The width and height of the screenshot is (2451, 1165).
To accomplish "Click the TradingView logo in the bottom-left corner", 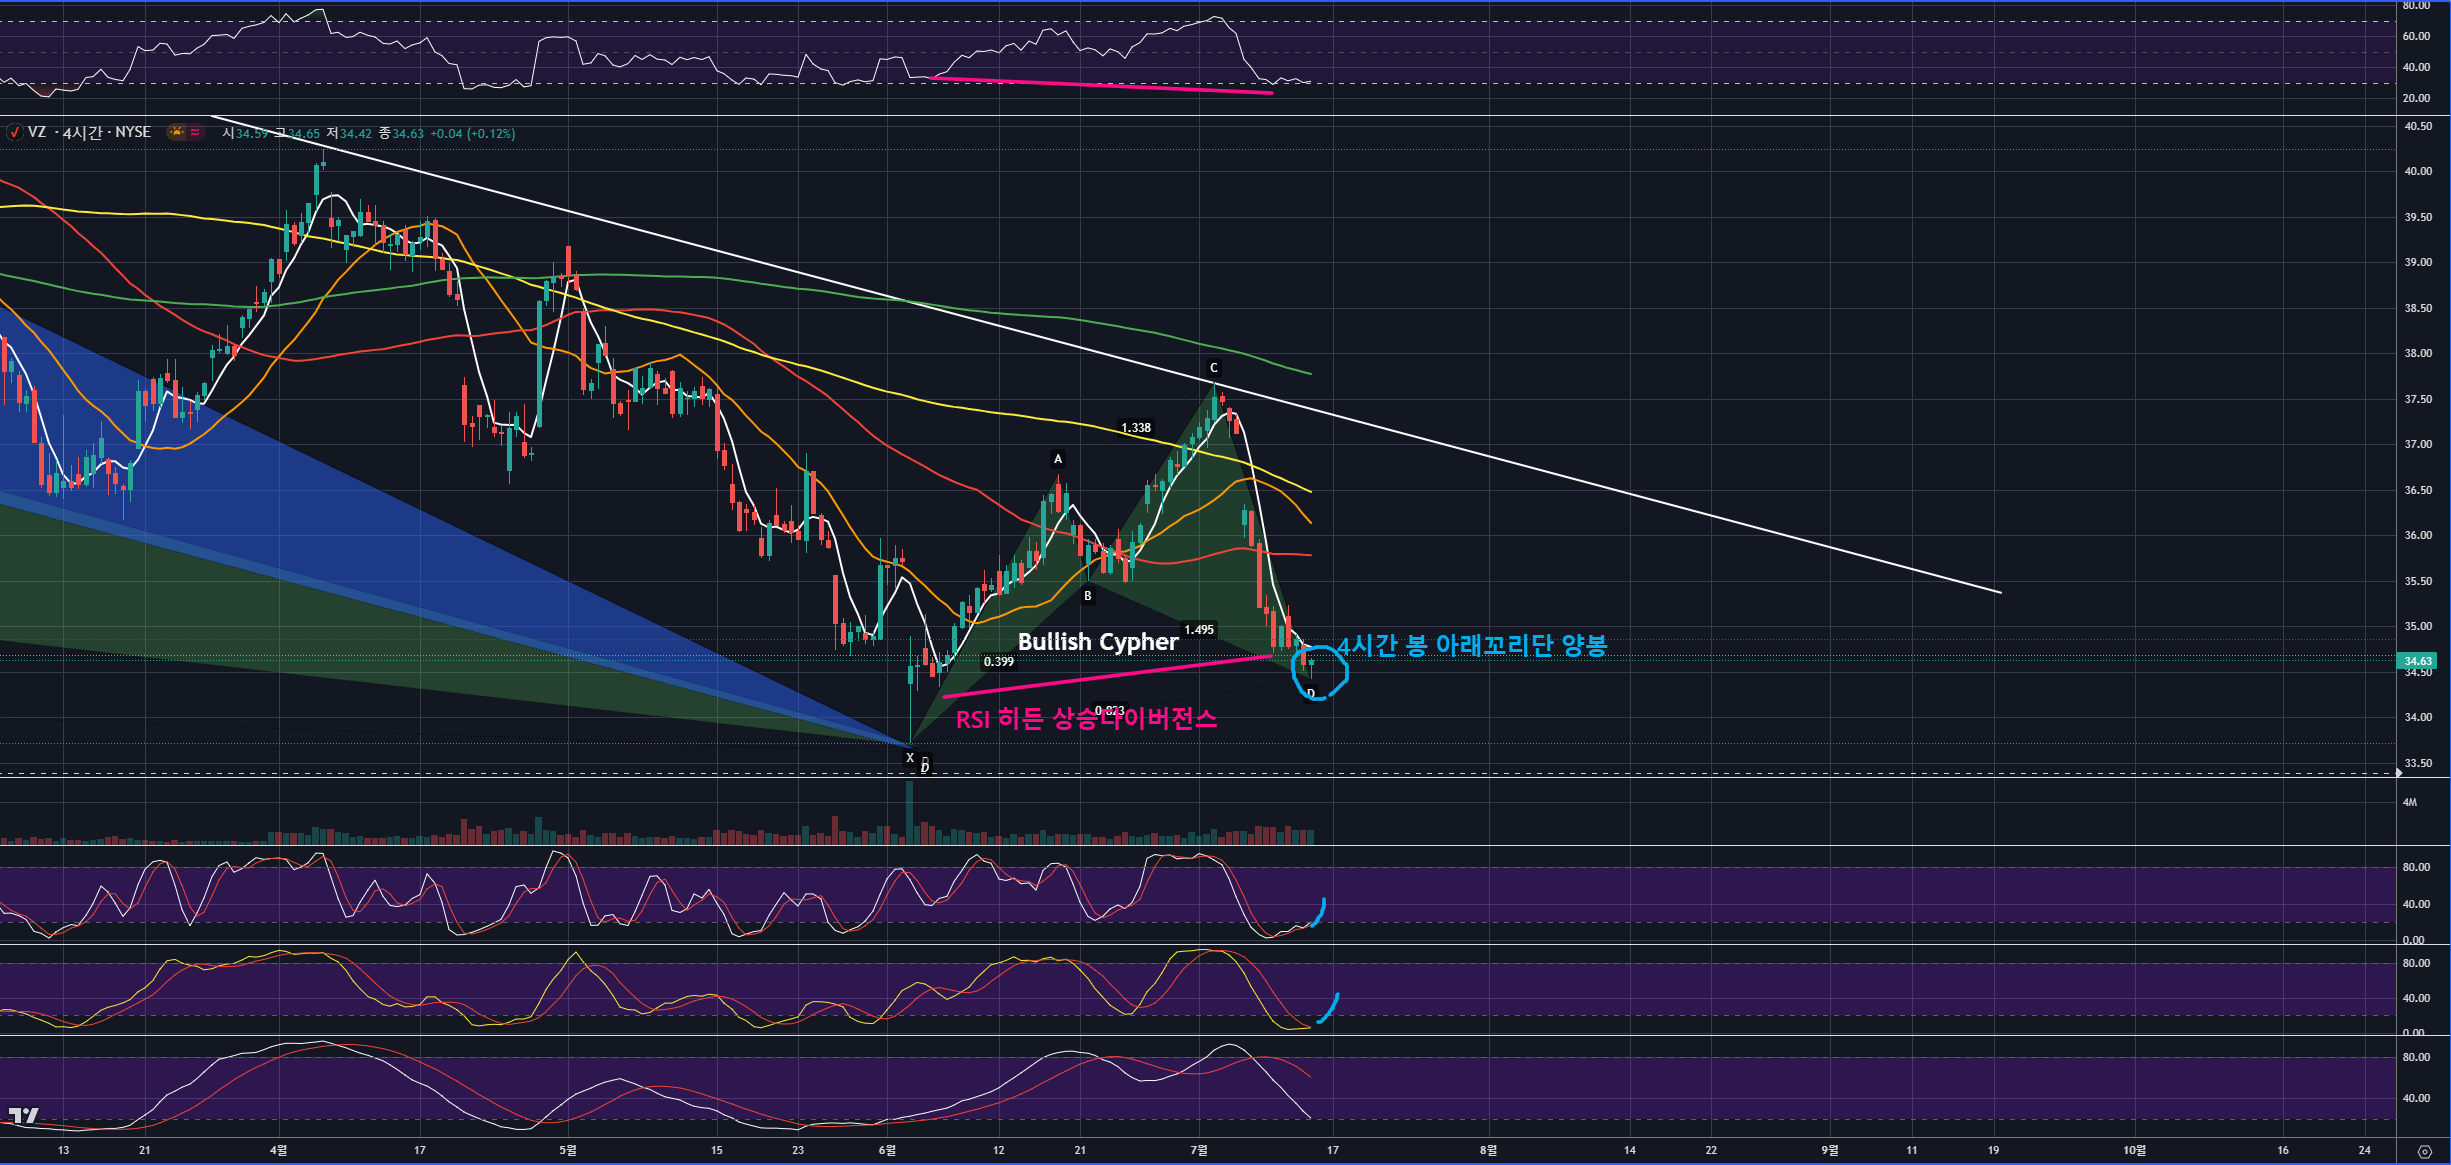I will pyautogui.click(x=23, y=1115).
